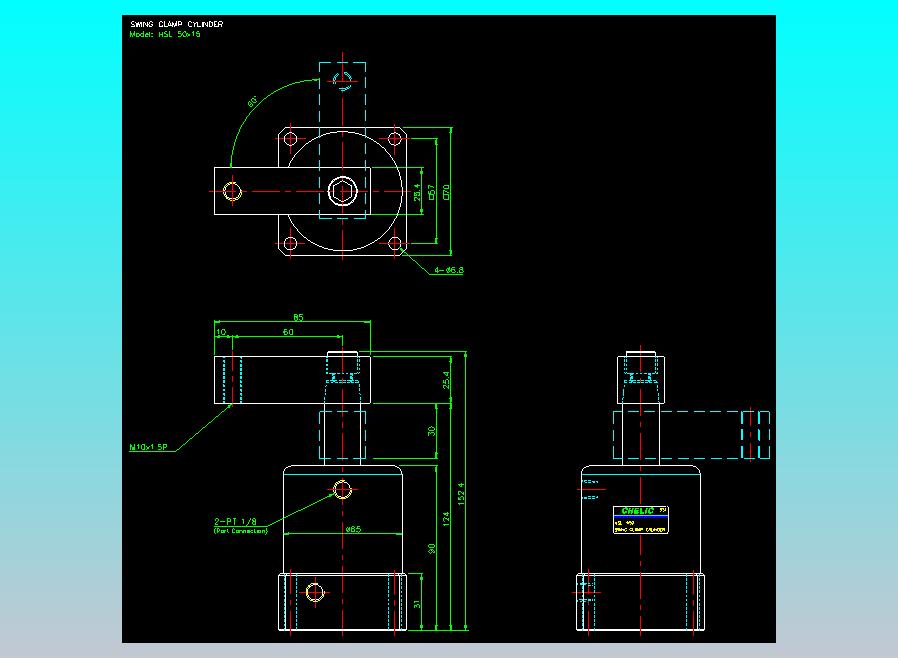Viewport: 898px width, 658px height.
Task: Select the green CHELIC nameplate logo
Action: [x=637, y=511]
